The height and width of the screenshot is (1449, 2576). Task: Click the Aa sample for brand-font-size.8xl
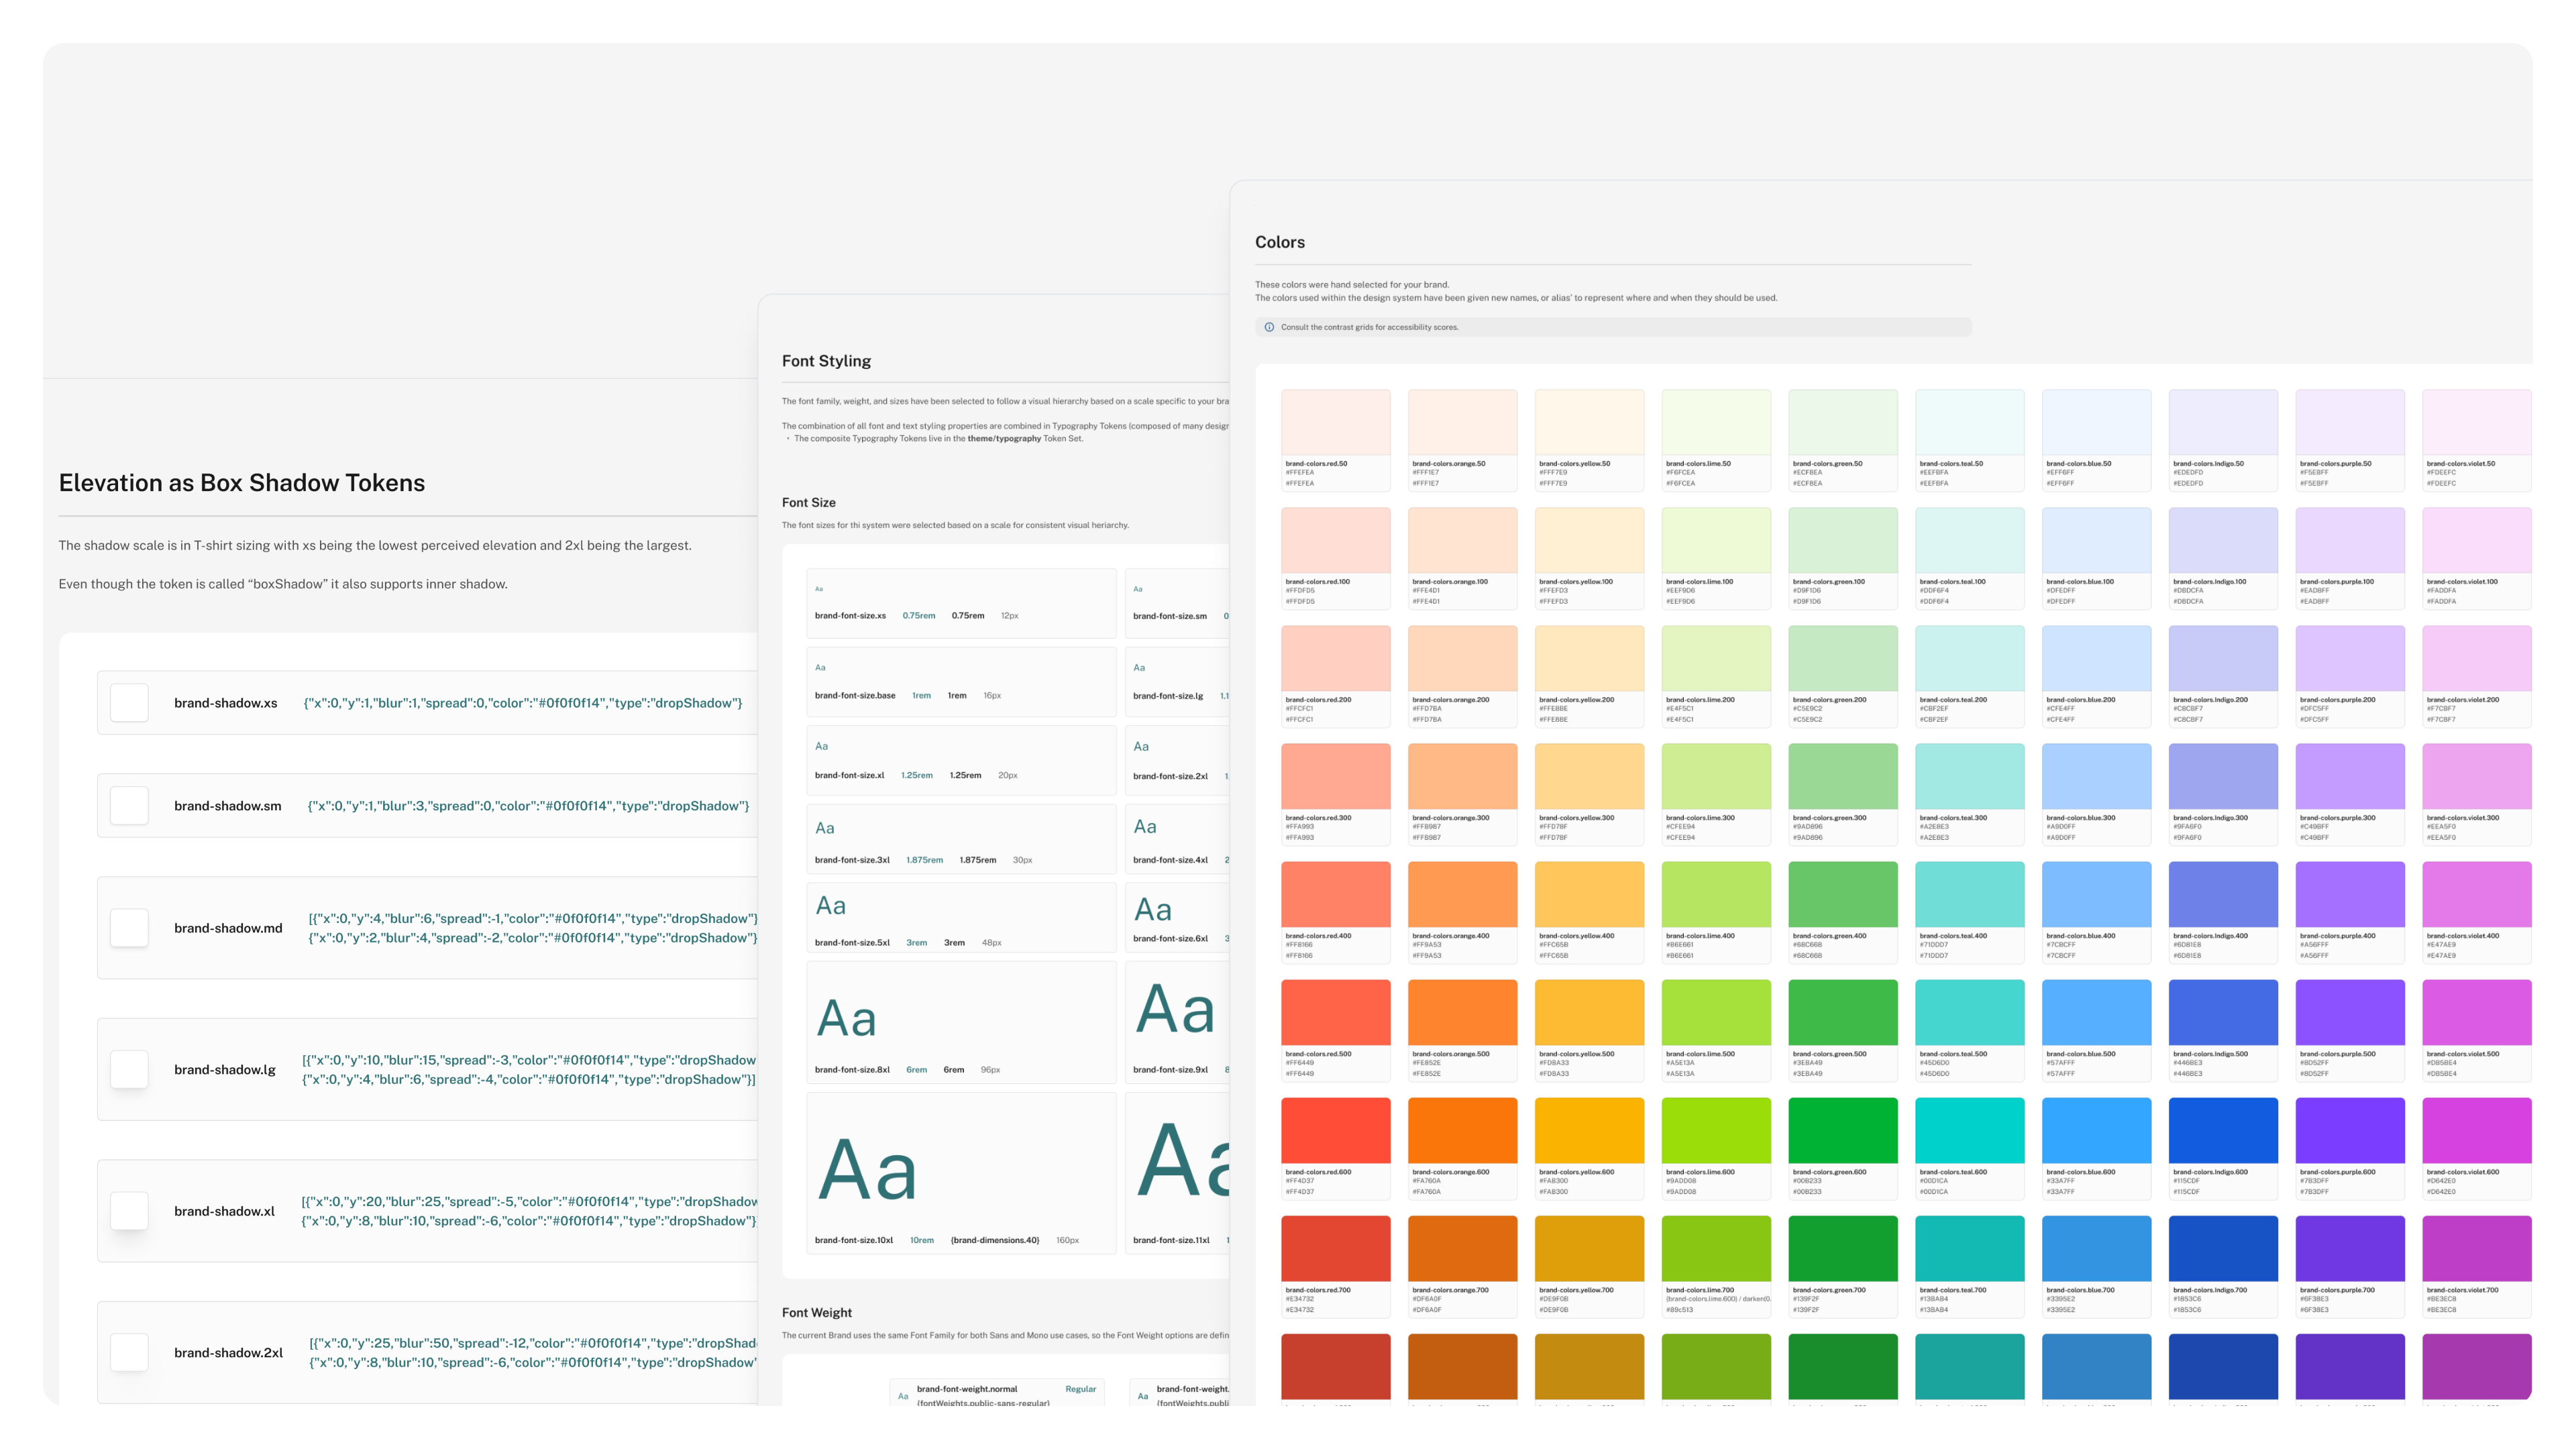(x=846, y=1019)
